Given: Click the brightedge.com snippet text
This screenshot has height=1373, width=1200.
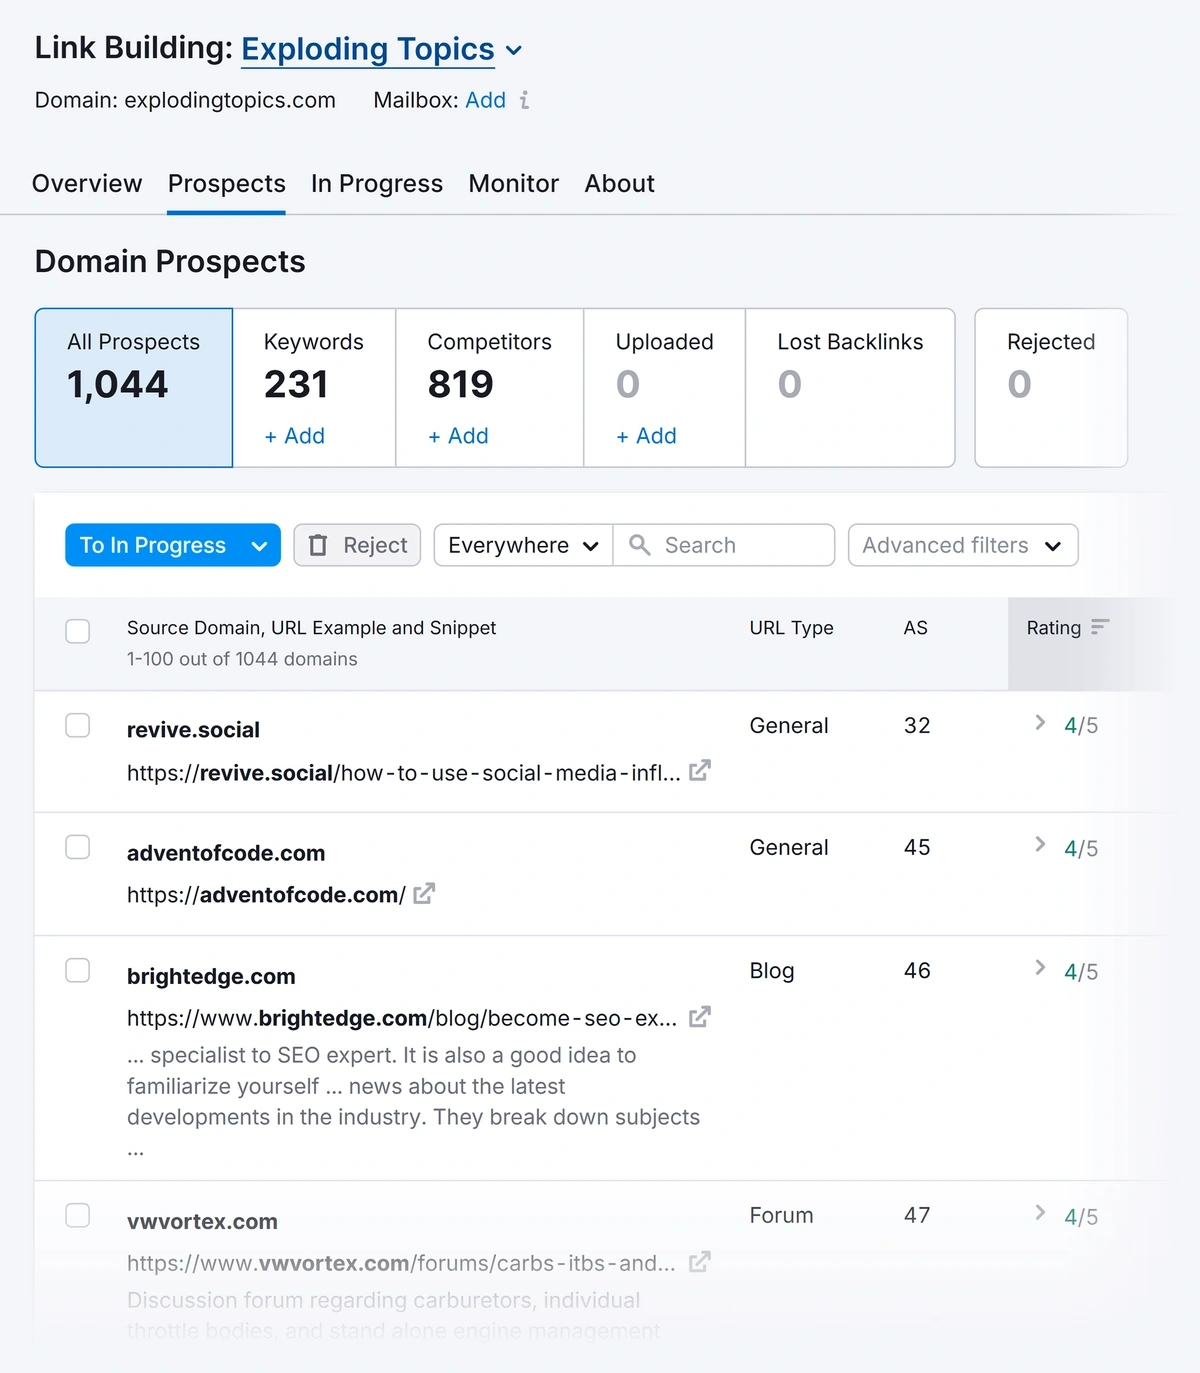Looking at the screenshot, I should [x=414, y=1101].
